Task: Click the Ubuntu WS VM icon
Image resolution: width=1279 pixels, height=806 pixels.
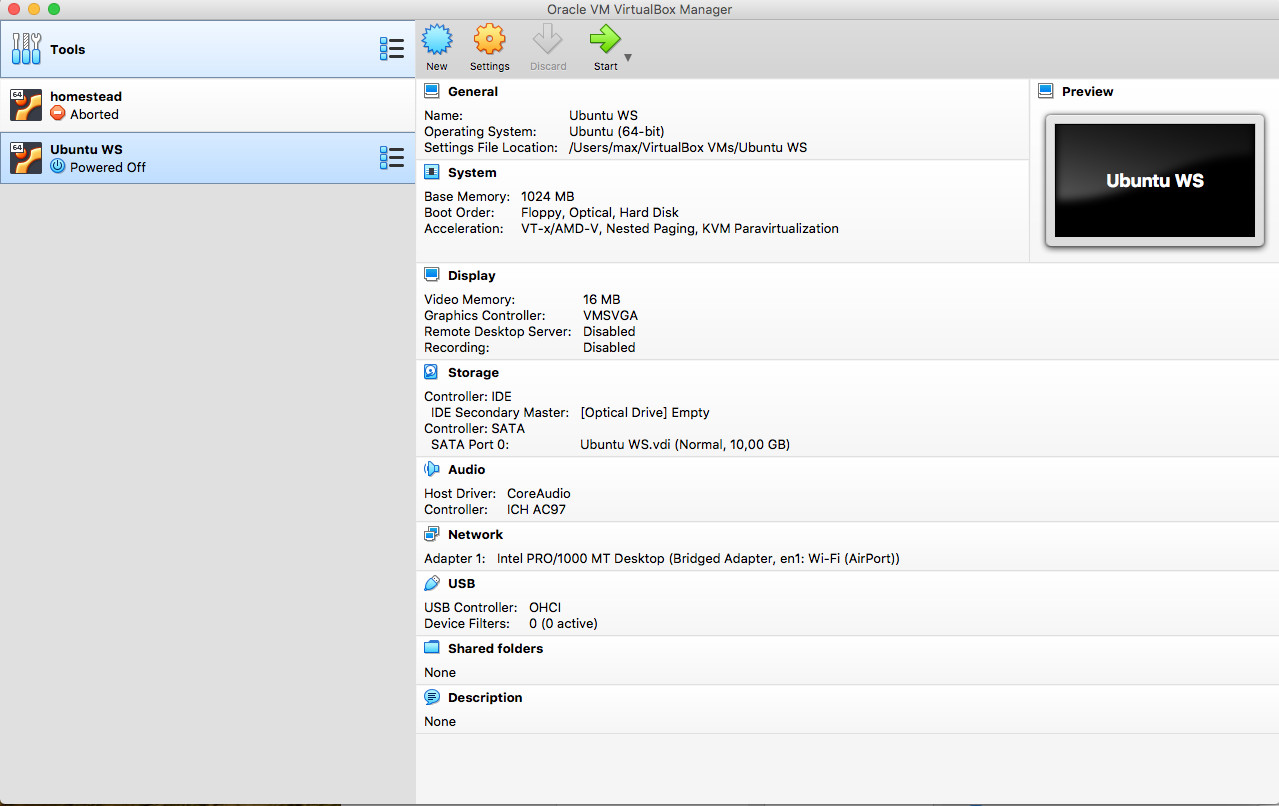Action: (x=26, y=158)
